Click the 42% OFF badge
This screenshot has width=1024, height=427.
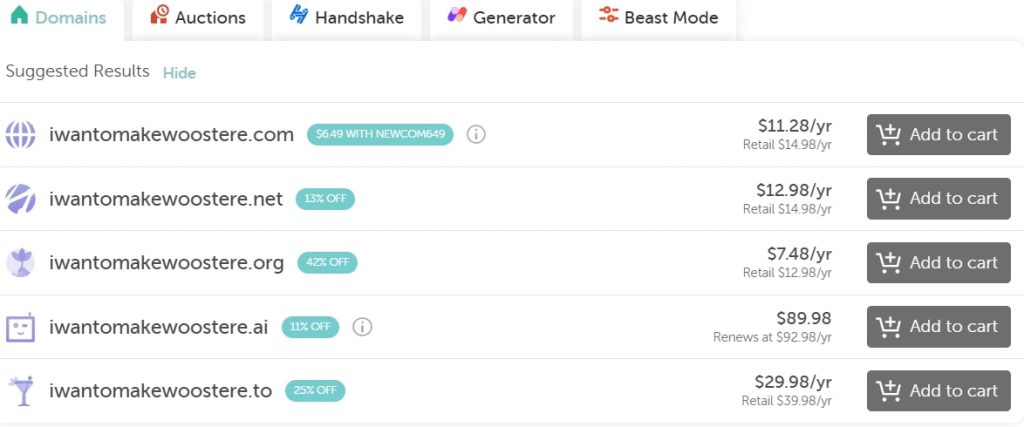(x=326, y=263)
